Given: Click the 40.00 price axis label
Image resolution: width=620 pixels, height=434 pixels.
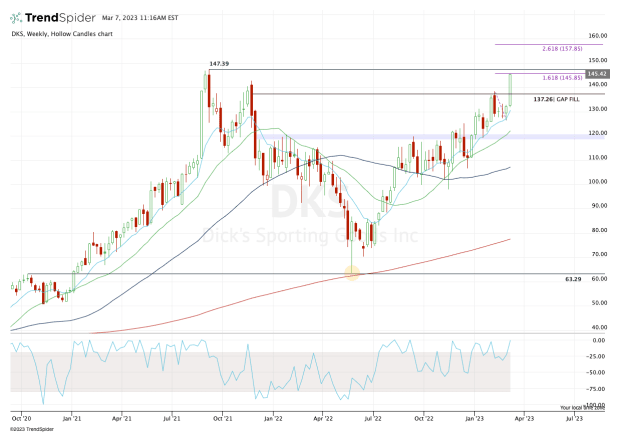Looking at the screenshot, I should click(x=599, y=327).
